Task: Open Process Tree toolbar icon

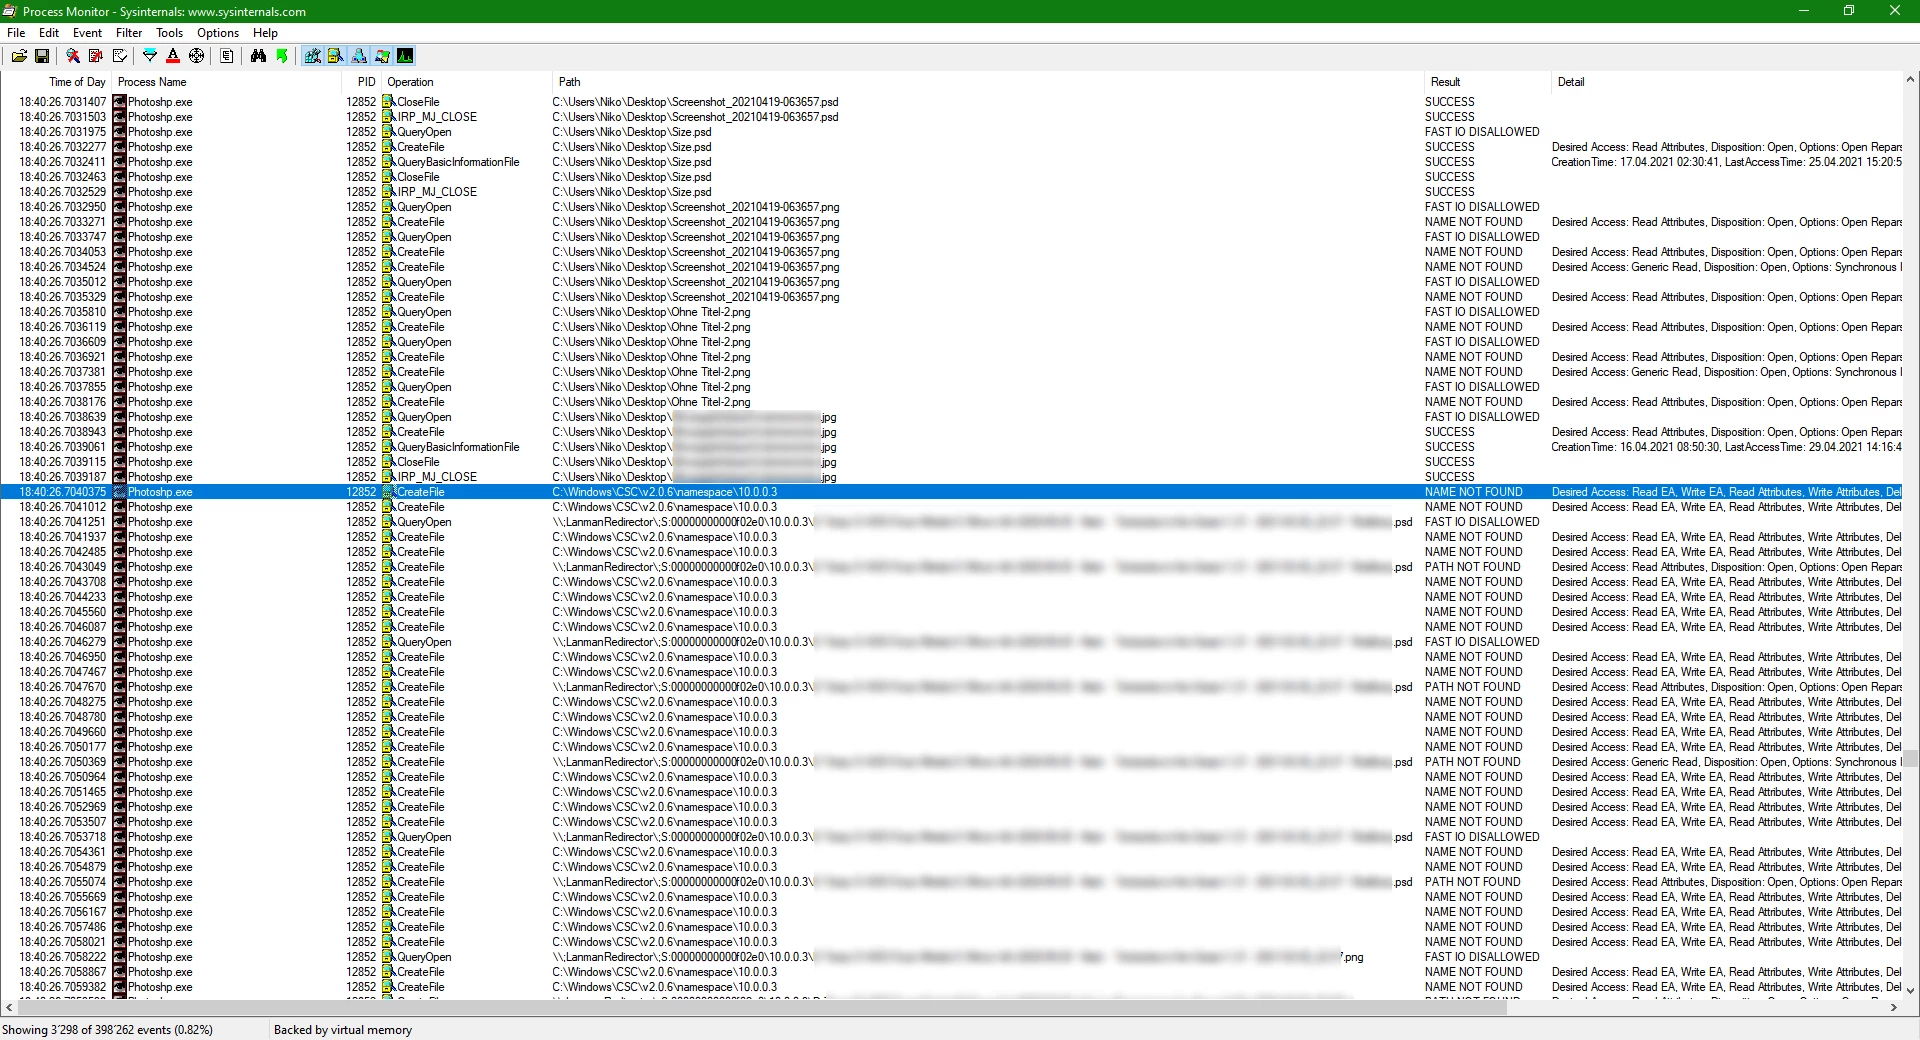Action: click(227, 56)
